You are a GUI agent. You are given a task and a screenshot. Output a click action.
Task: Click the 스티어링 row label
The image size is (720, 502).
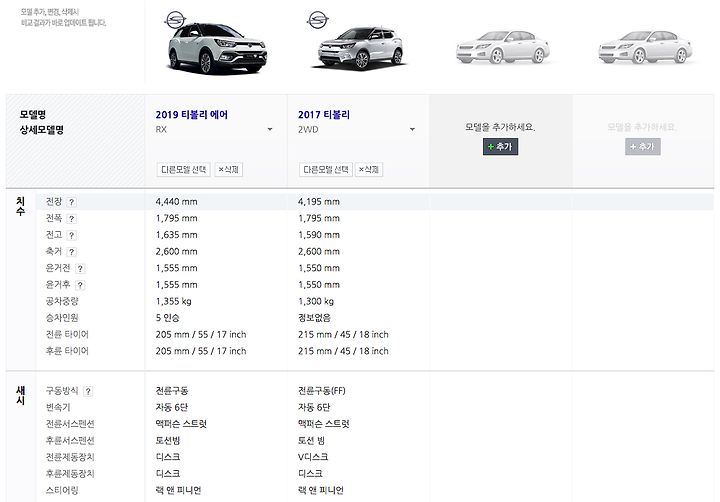click(x=62, y=490)
